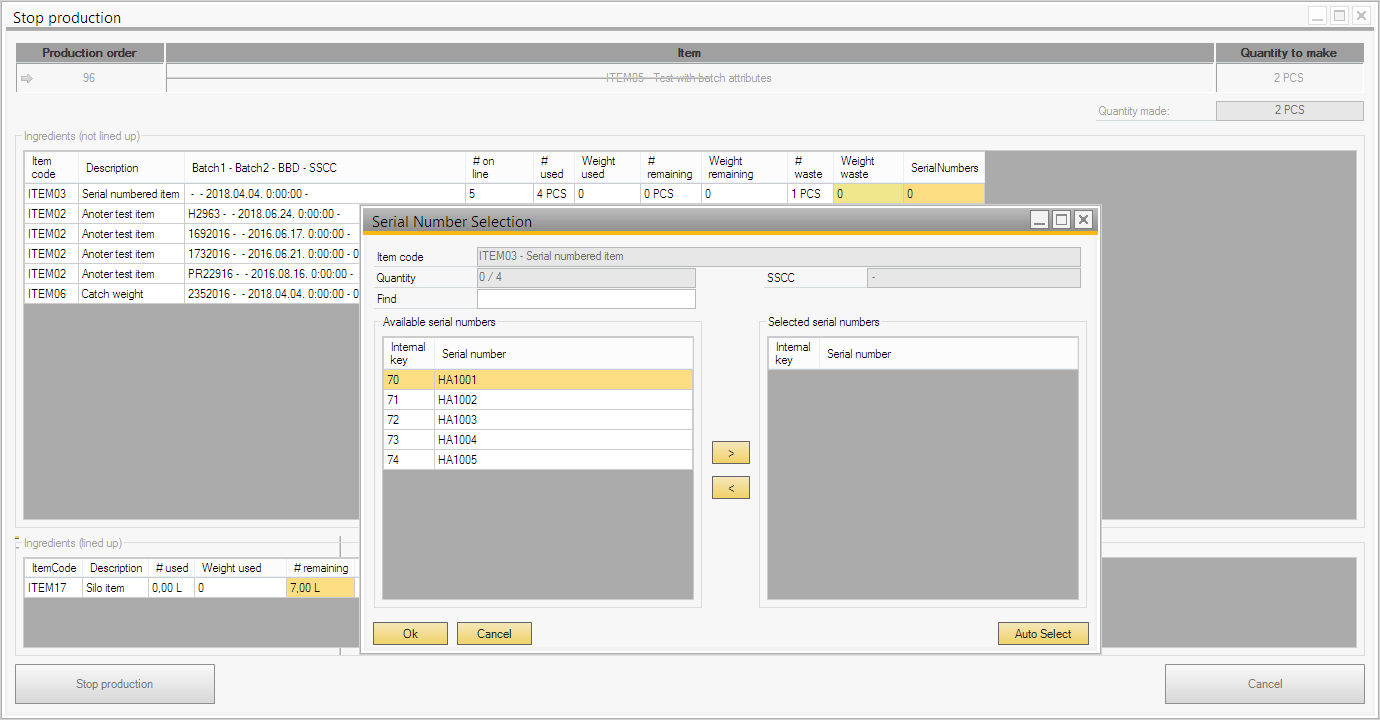Screen dimensions: 1380x720
Task: Click into the Find input field
Action: (586, 299)
